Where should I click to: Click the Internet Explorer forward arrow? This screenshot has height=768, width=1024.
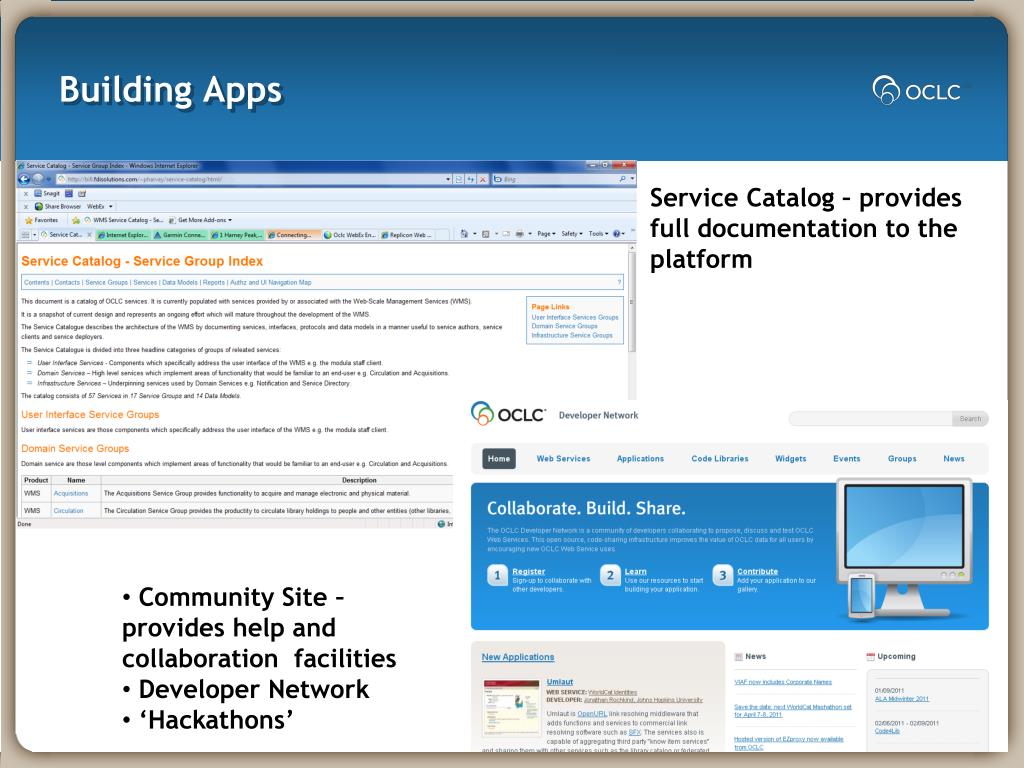click(x=38, y=179)
